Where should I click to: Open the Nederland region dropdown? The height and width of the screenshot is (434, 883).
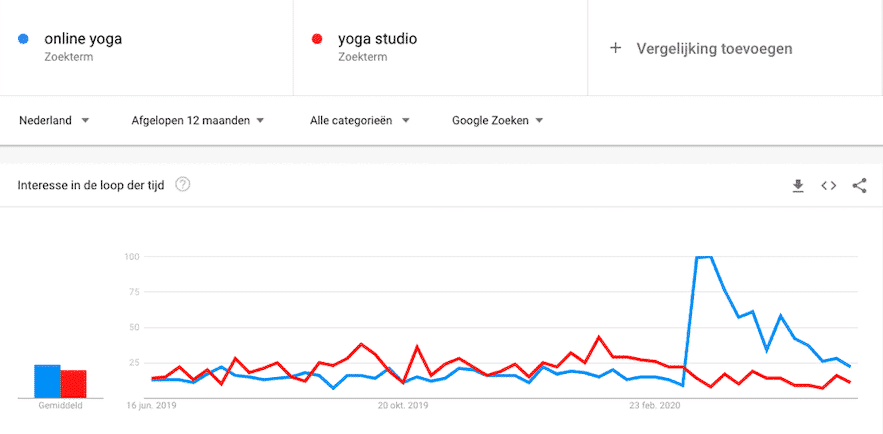click(54, 120)
